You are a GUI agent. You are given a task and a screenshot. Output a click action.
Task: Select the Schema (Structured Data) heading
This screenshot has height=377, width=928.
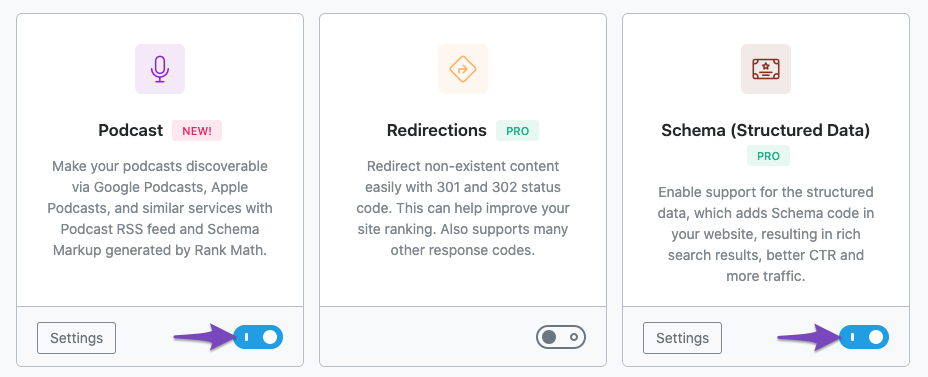tap(766, 131)
